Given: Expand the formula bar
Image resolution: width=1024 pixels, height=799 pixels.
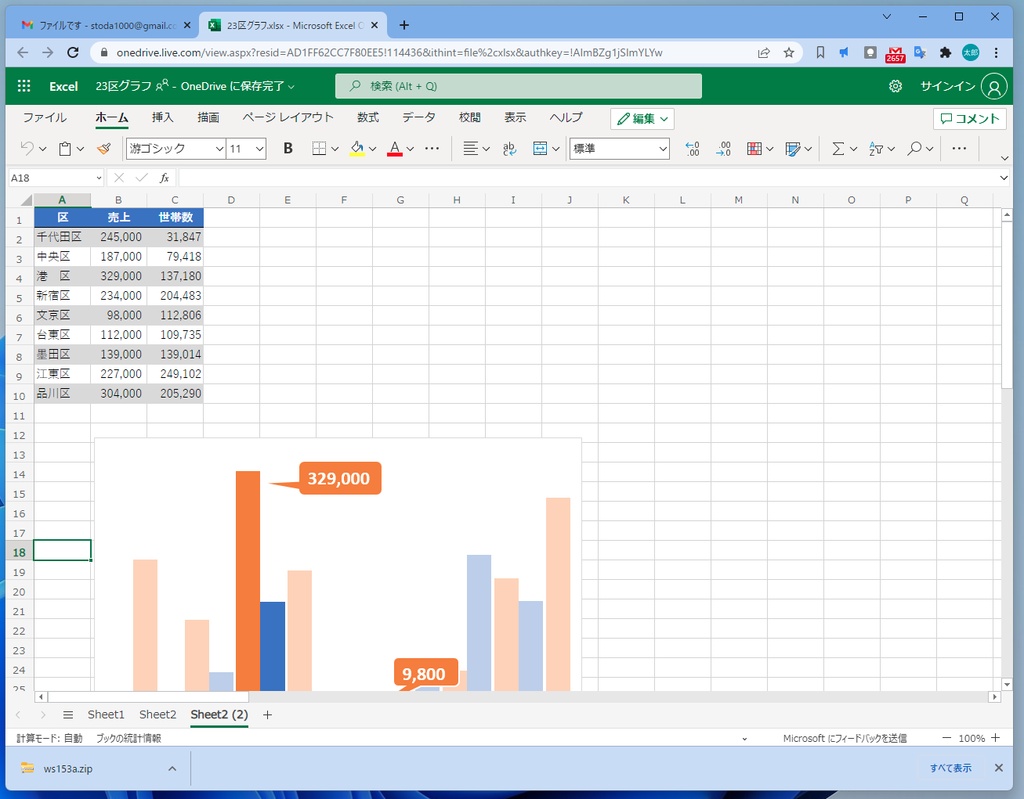Looking at the screenshot, I should coord(1004,178).
